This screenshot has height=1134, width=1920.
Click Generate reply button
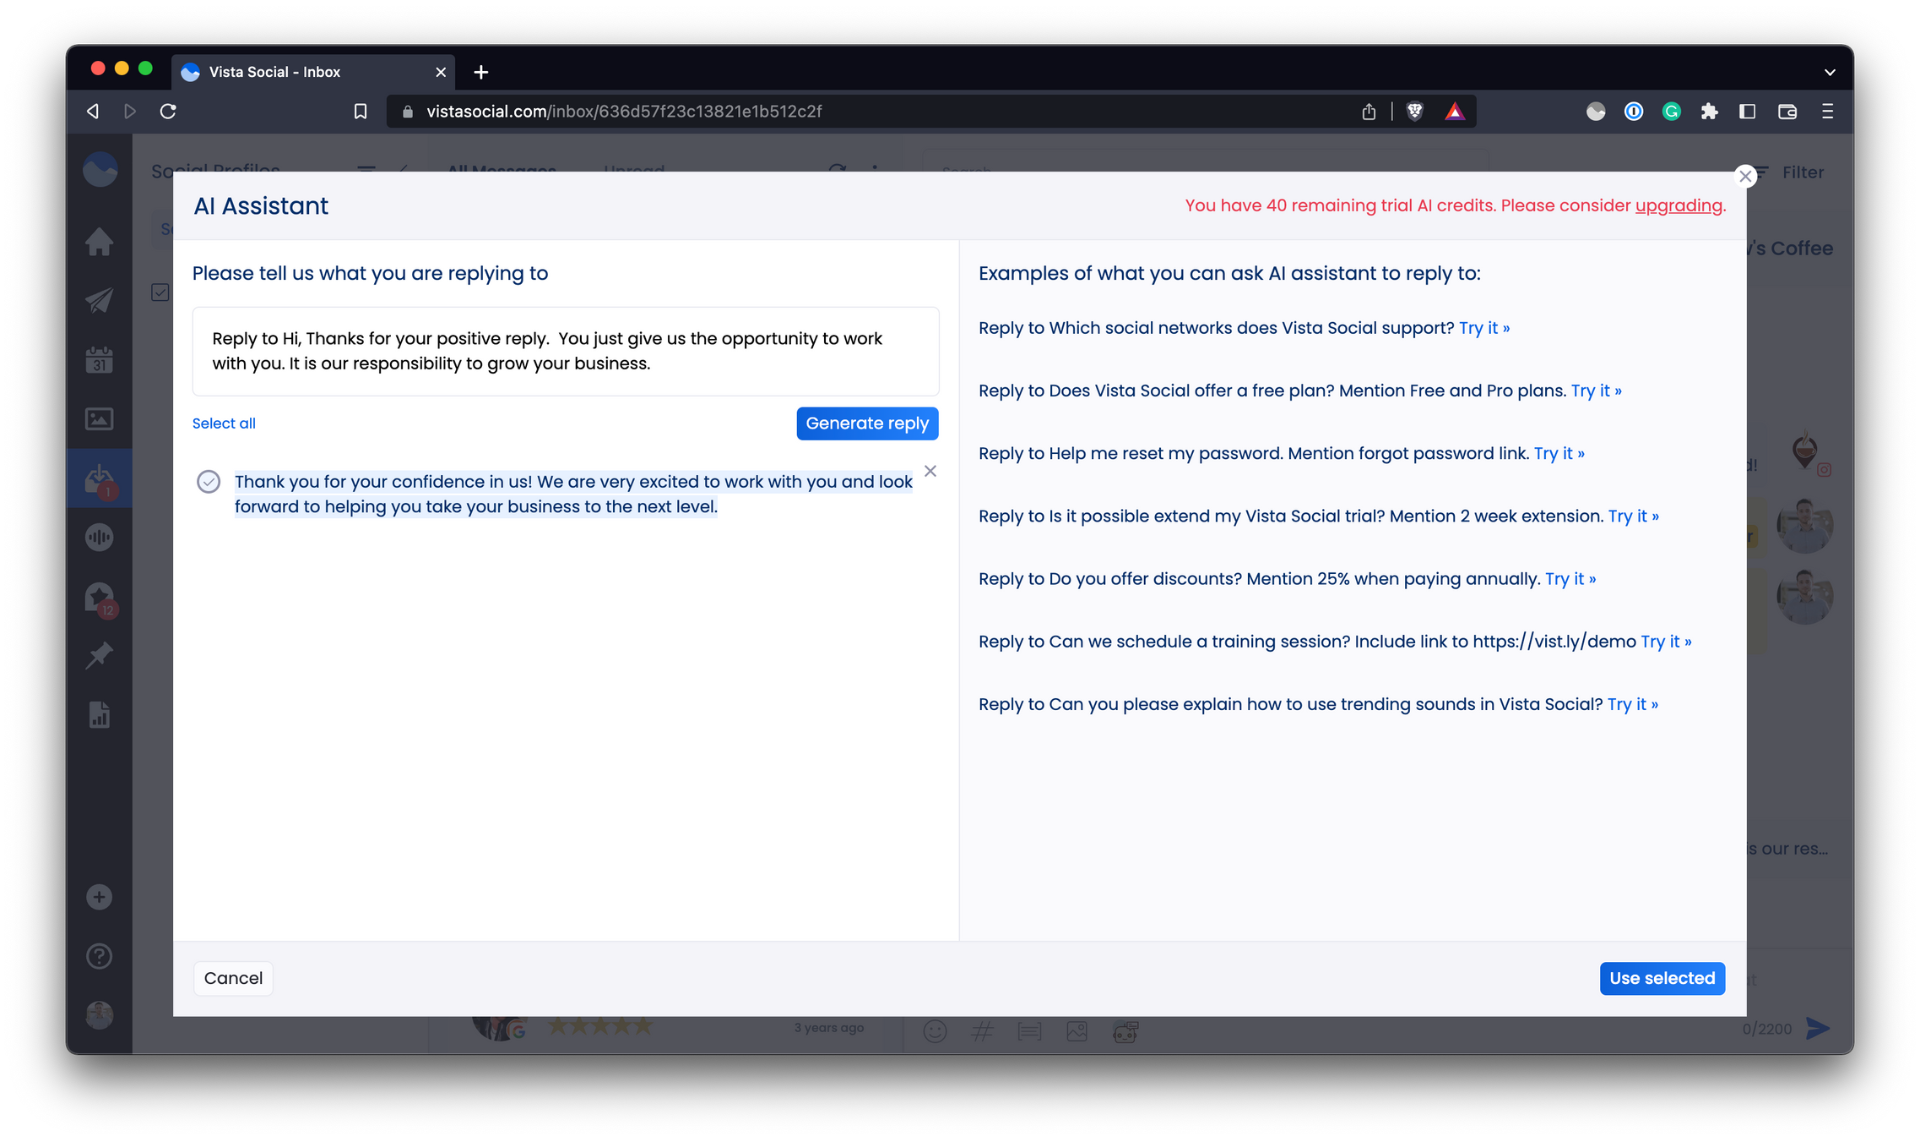[x=867, y=423]
